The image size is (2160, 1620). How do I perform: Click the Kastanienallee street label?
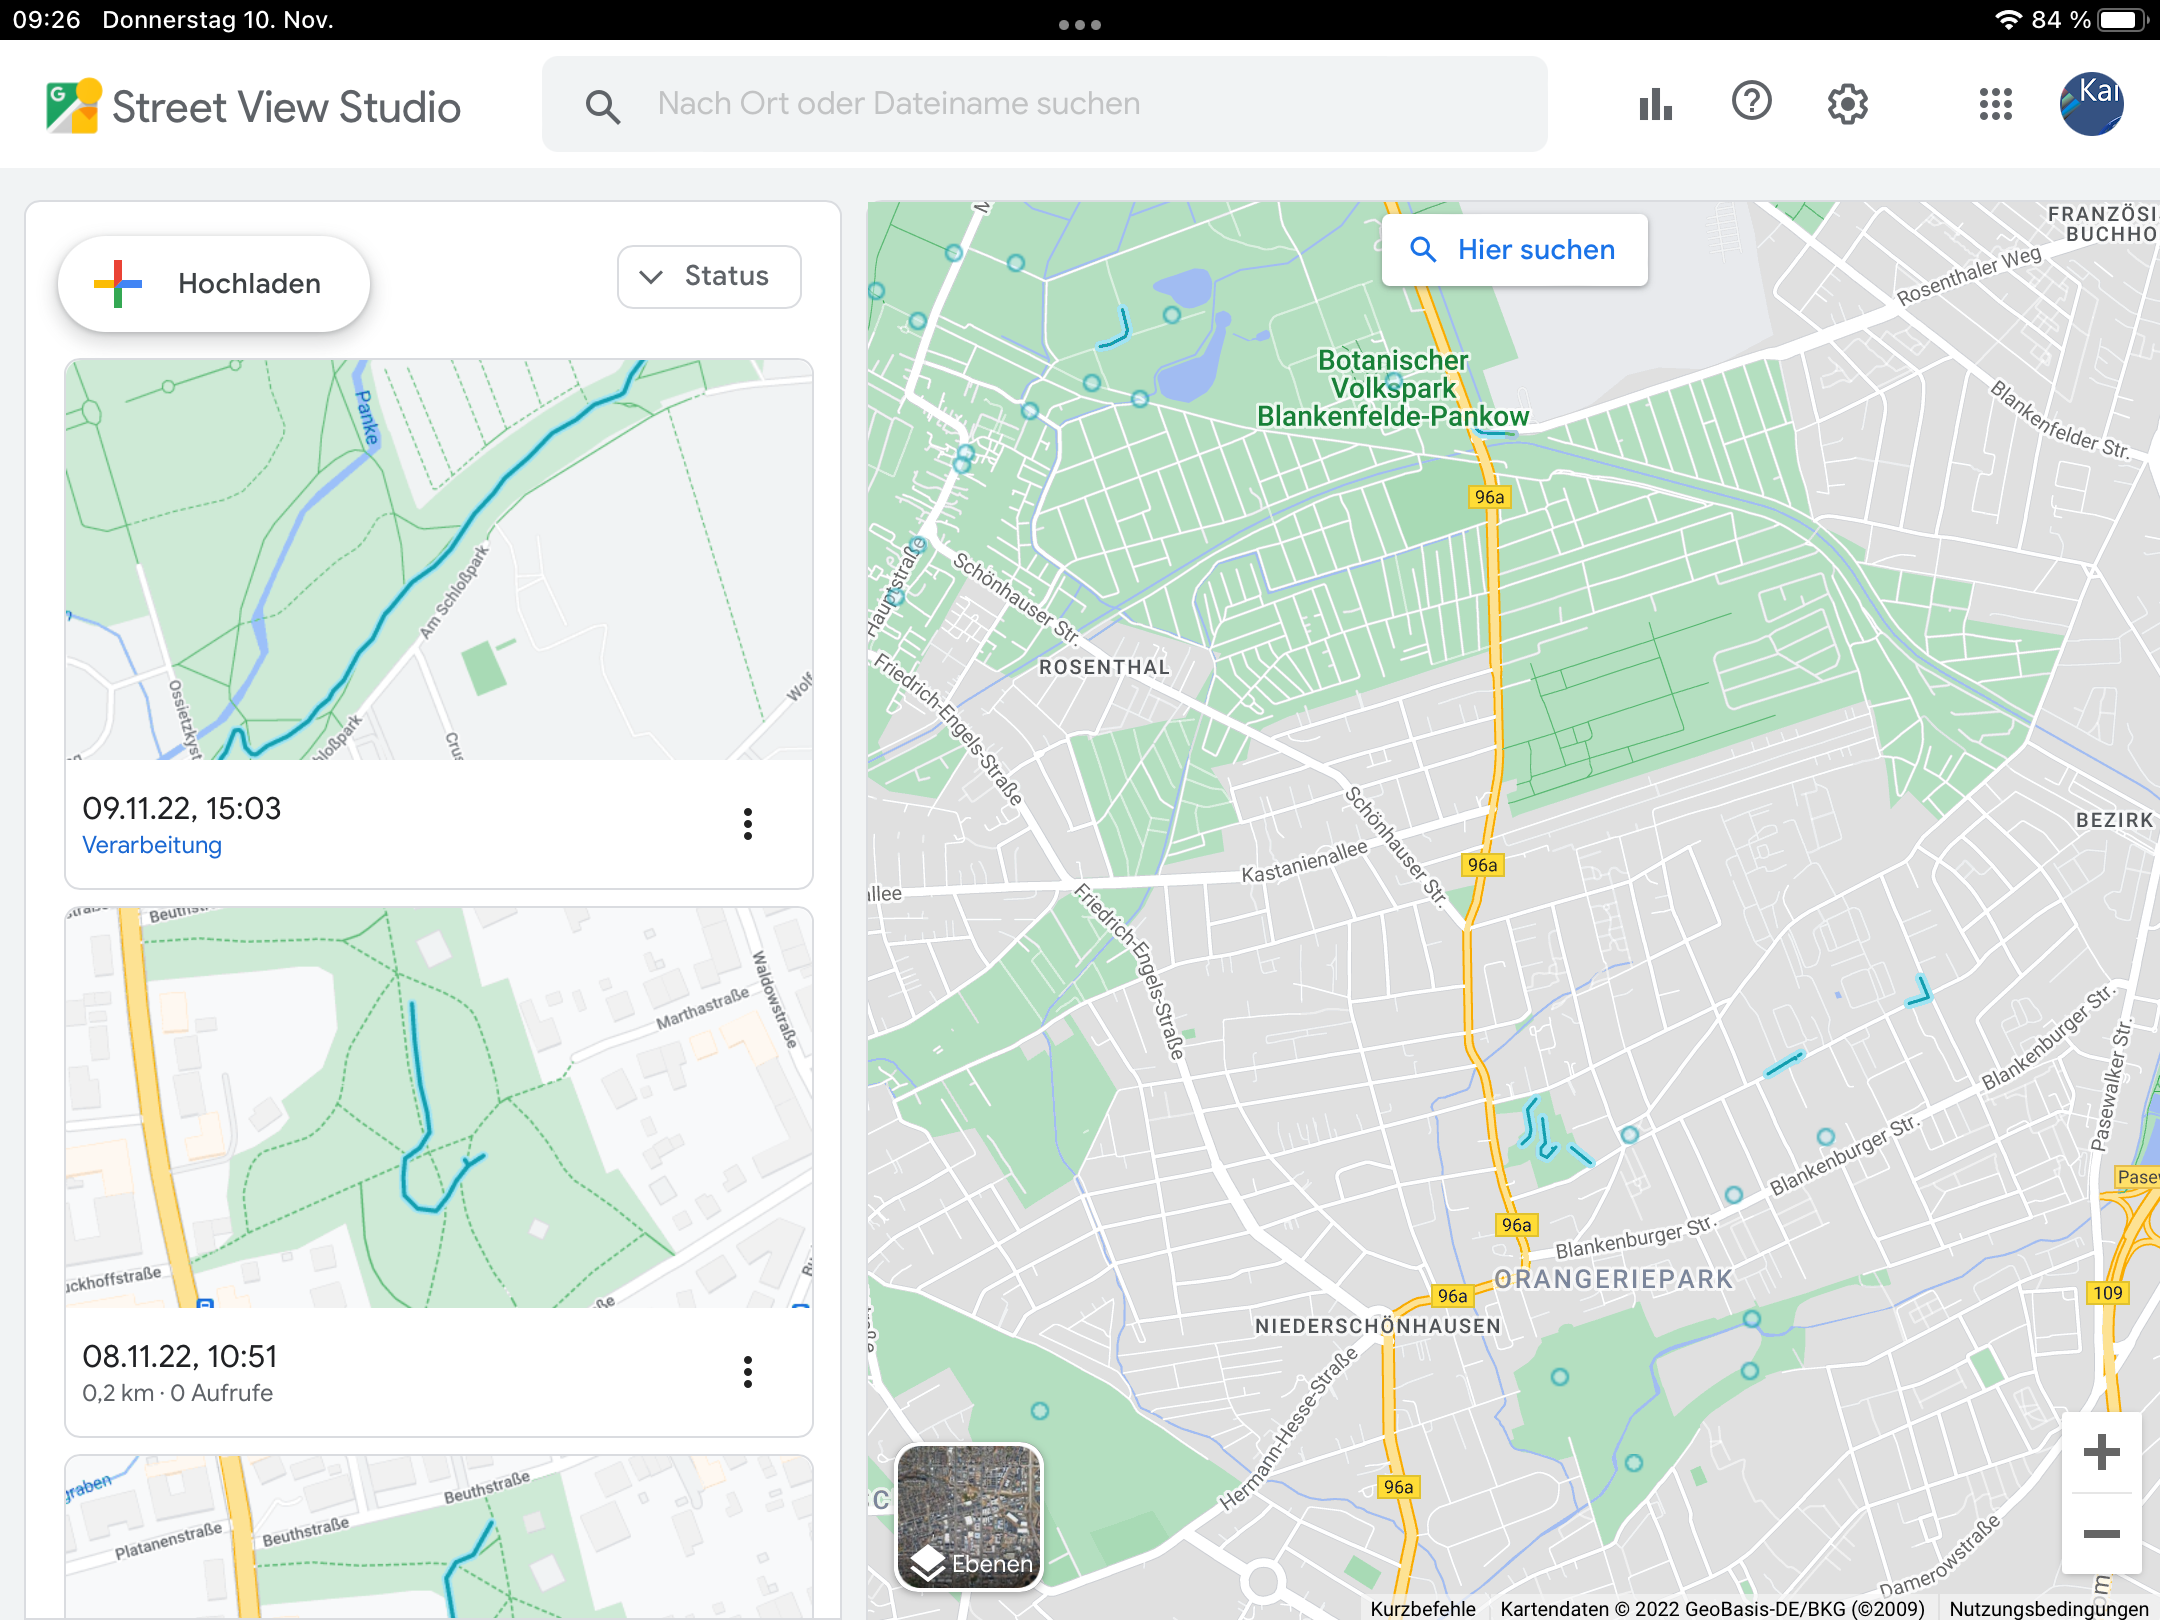point(1304,861)
